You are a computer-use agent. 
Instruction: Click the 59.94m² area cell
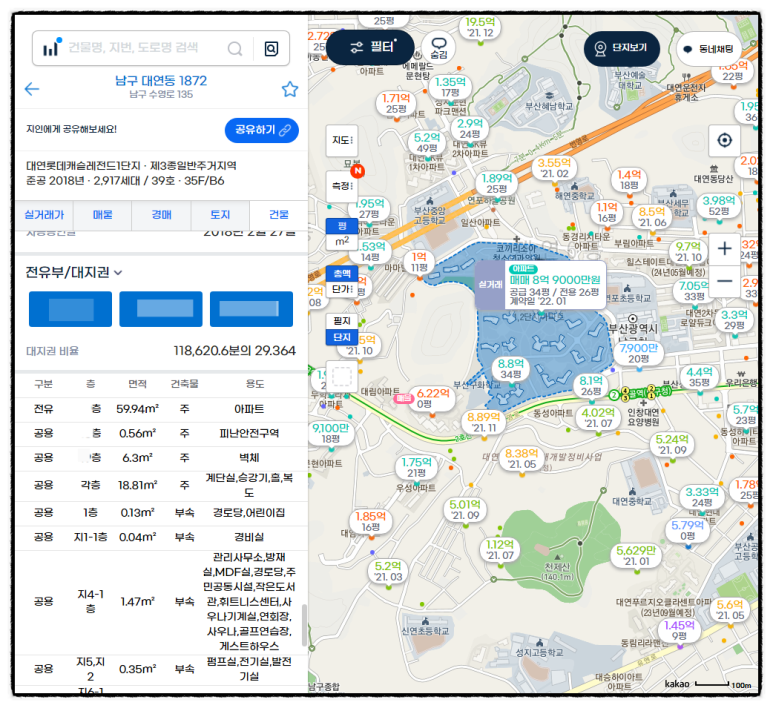pos(138,409)
